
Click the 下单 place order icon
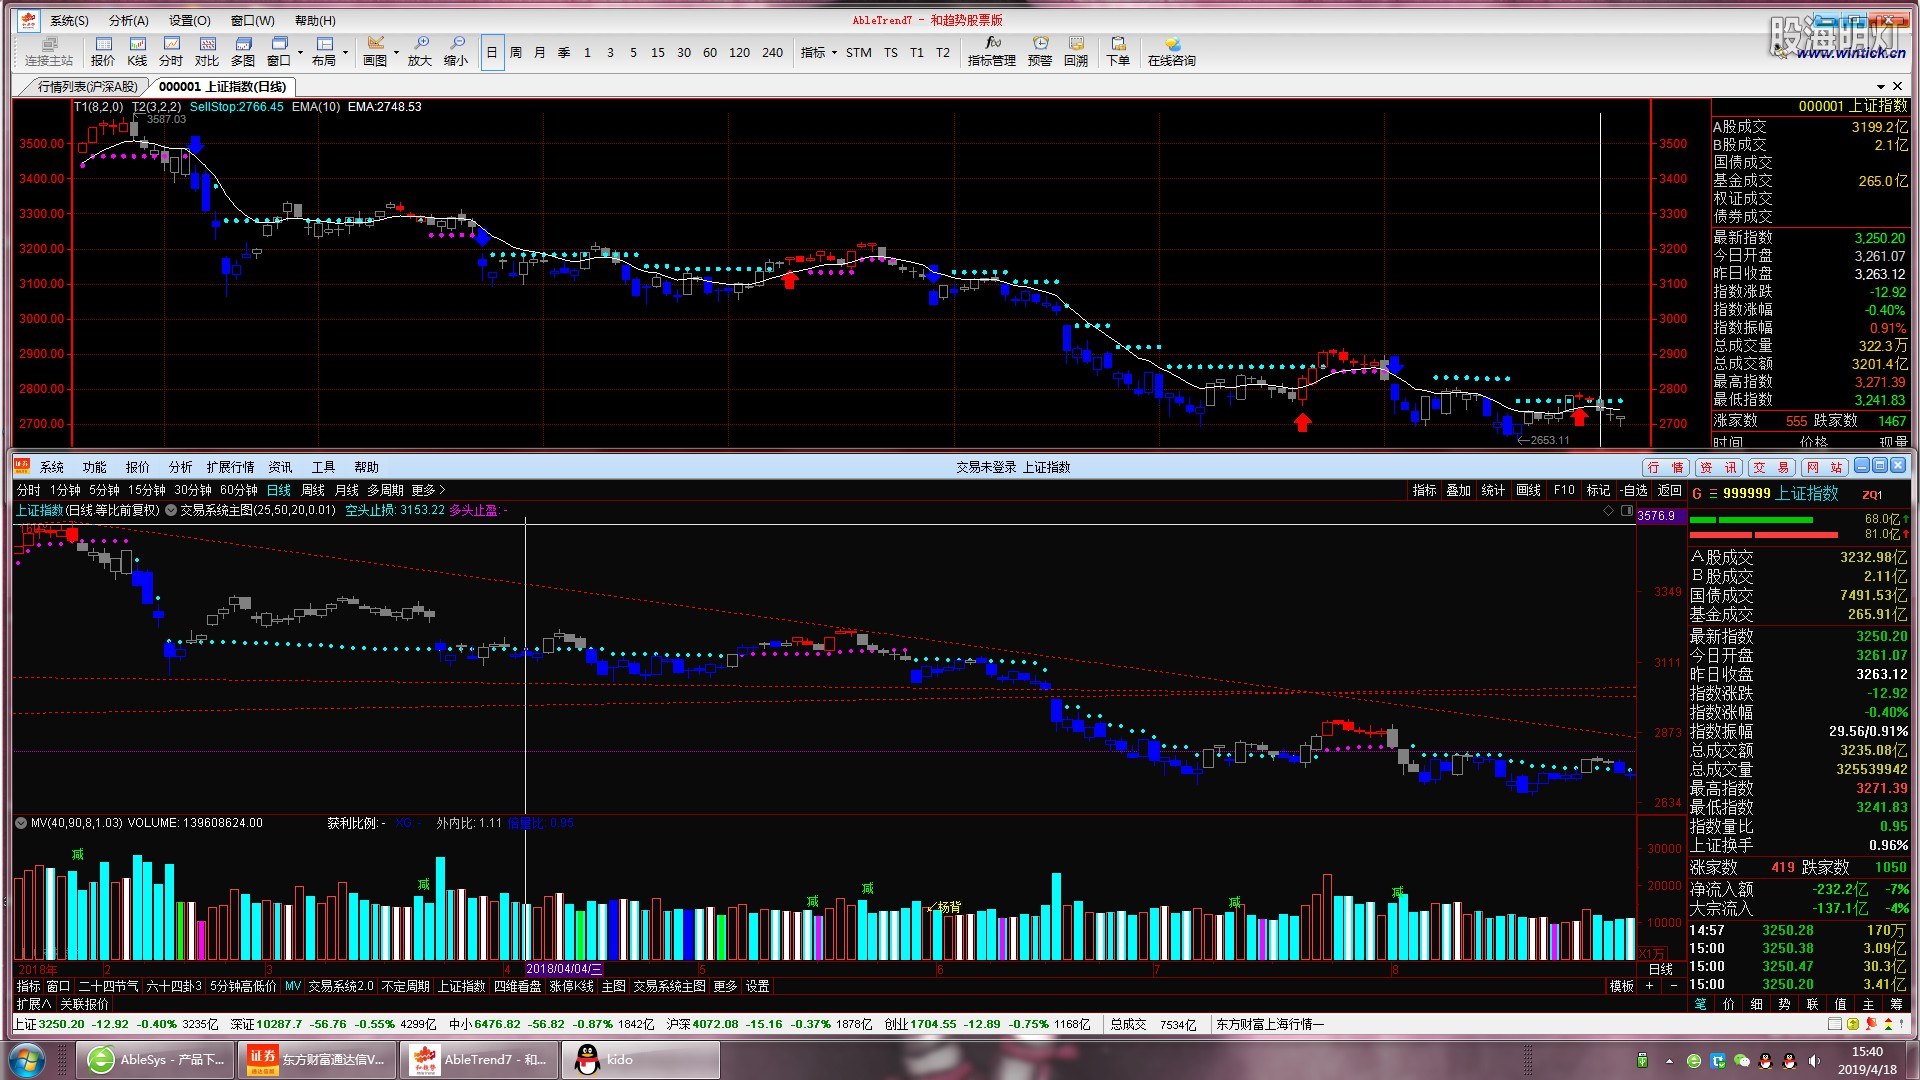point(1118,51)
